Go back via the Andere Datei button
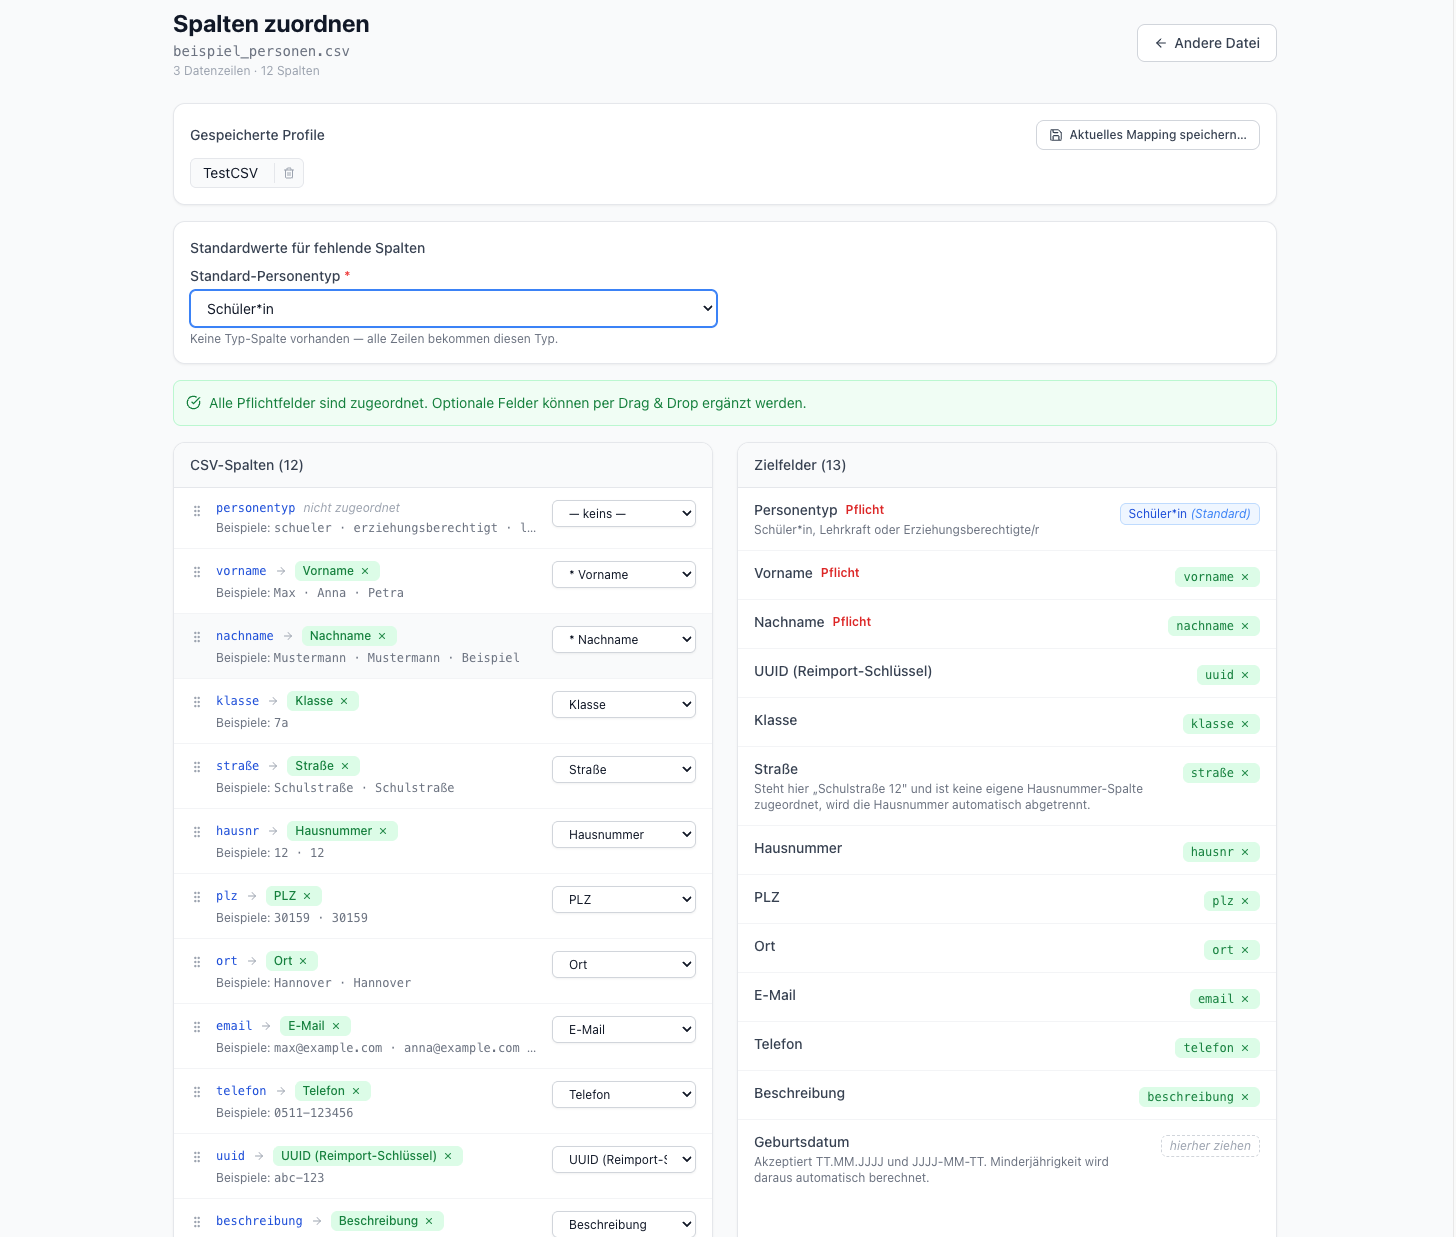This screenshot has height=1237, width=1456. click(x=1206, y=43)
